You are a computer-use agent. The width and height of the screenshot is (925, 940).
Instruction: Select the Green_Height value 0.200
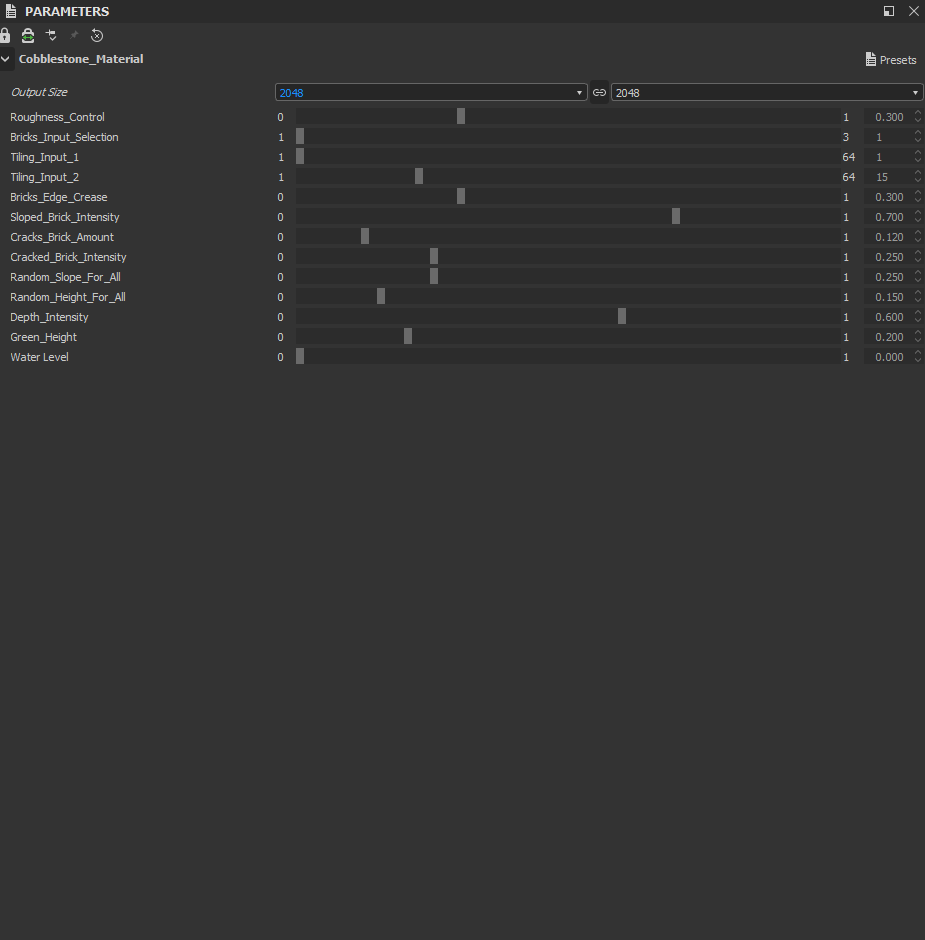coord(888,337)
